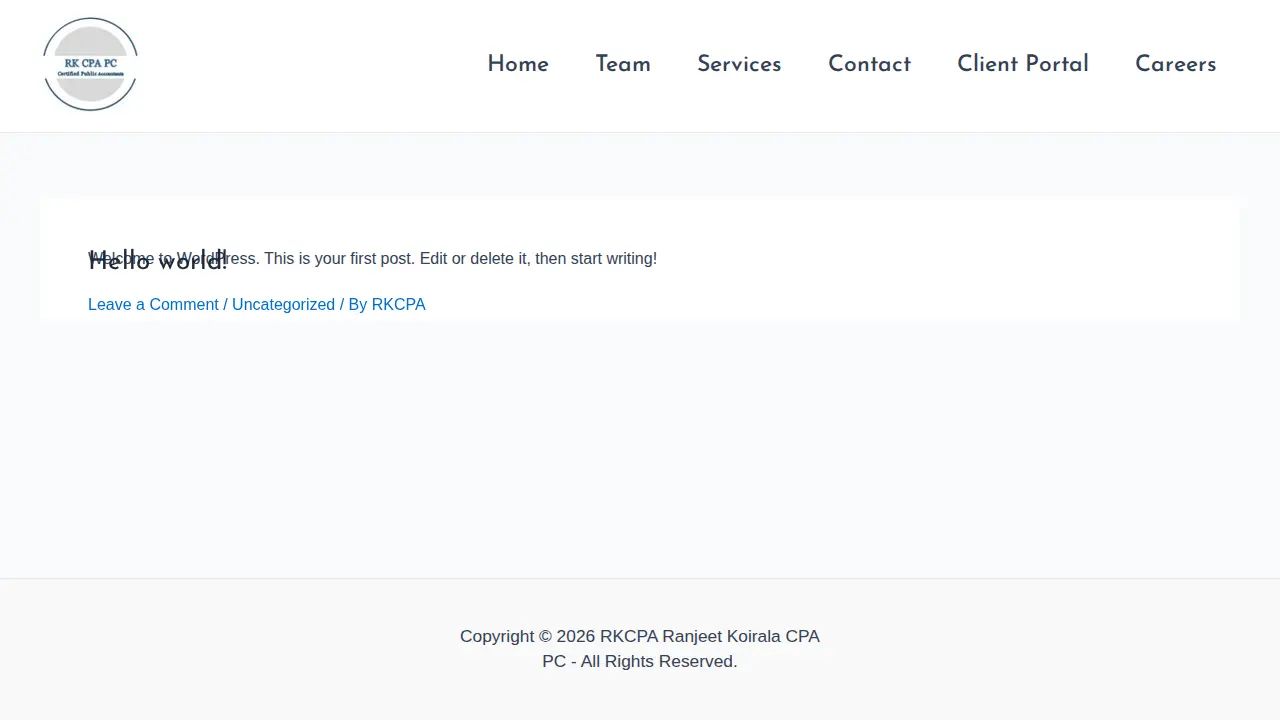The image size is (1280, 720).
Task: Open the Uncategorized category link
Action: pos(283,304)
